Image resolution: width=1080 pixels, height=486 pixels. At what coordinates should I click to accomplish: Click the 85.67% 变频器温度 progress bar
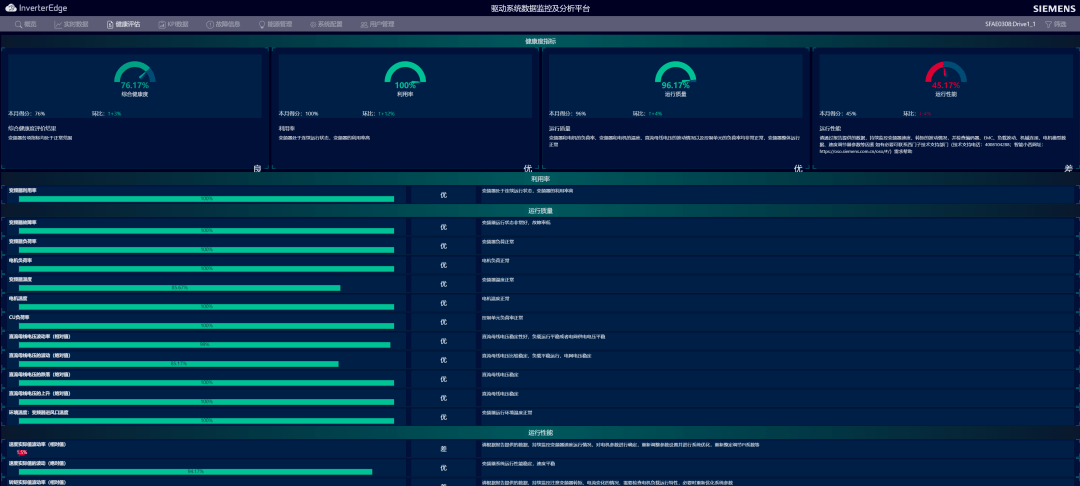[180, 288]
